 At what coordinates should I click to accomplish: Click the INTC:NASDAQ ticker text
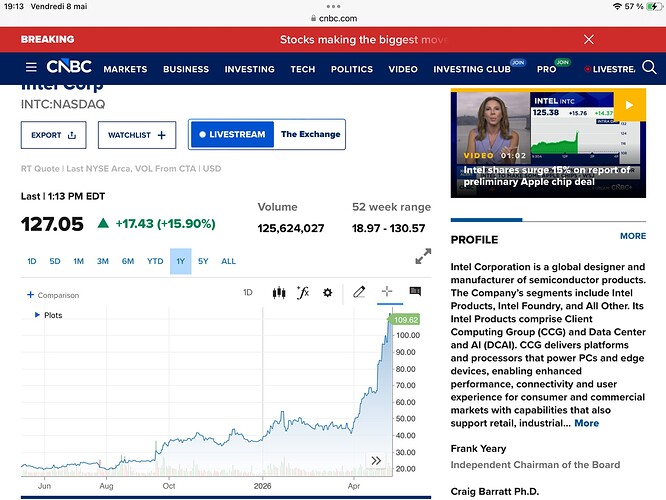pos(63,105)
